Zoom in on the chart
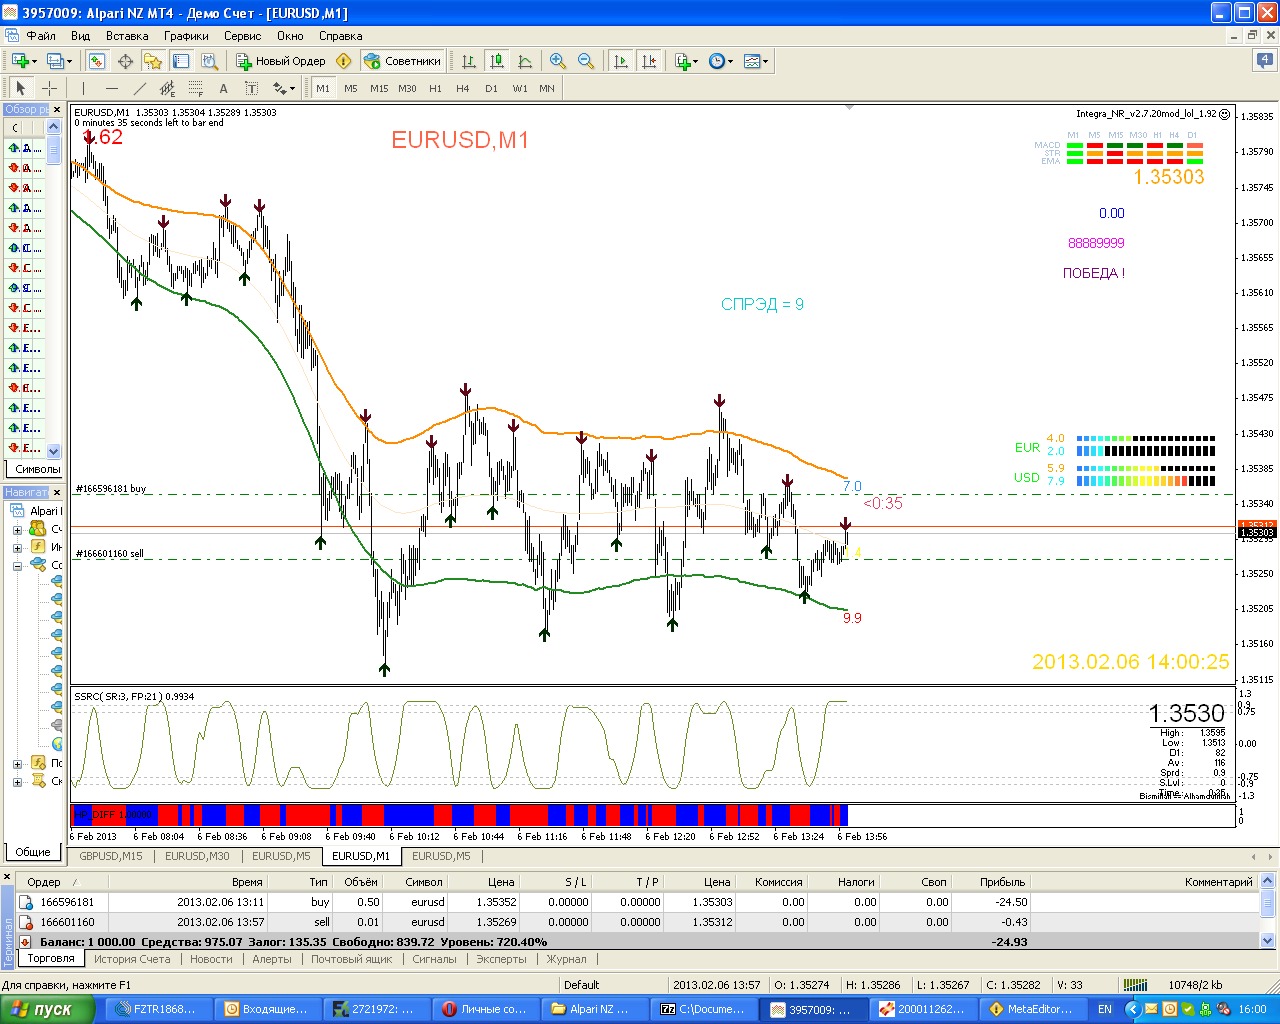 [558, 61]
